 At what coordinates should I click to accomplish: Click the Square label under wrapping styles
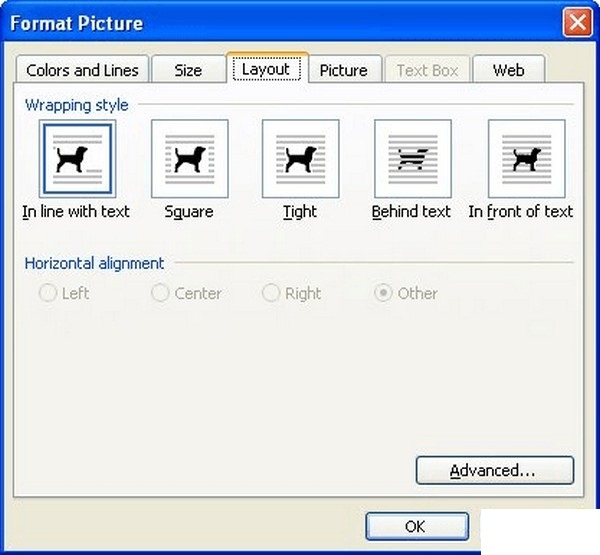tap(189, 212)
